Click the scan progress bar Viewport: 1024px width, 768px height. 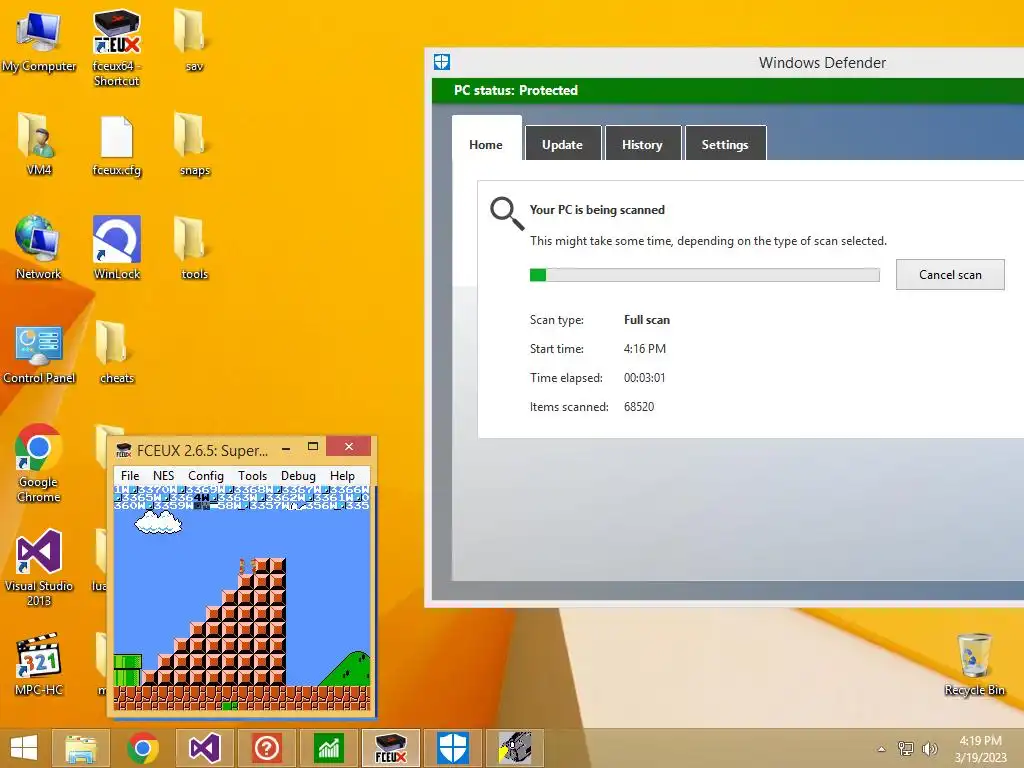[x=705, y=275]
